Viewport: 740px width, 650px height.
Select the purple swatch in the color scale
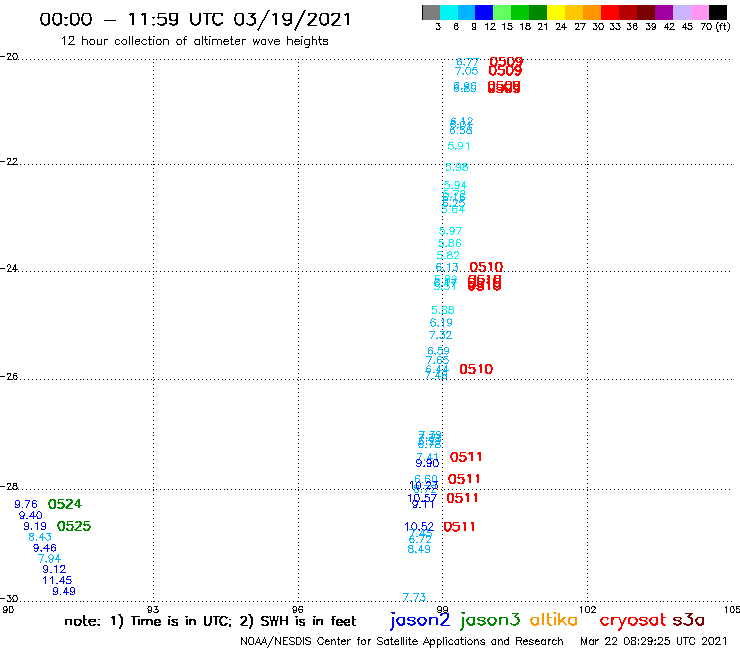click(664, 12)
